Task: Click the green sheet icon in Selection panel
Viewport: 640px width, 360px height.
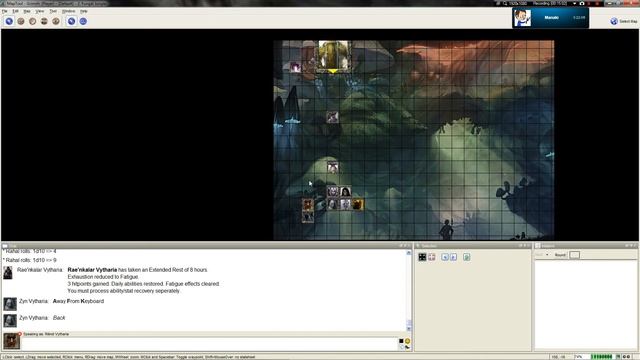Action: [x=467, y=257]
